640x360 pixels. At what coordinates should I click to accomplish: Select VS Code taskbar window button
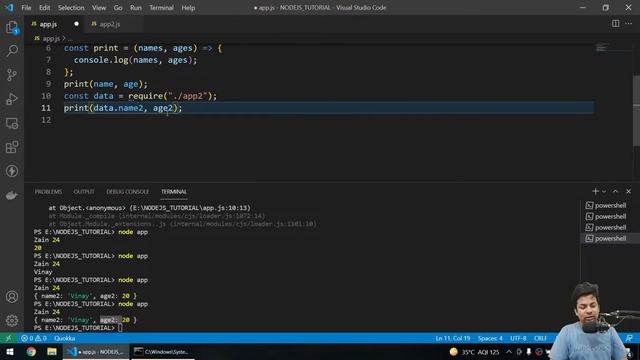(96, 351)
